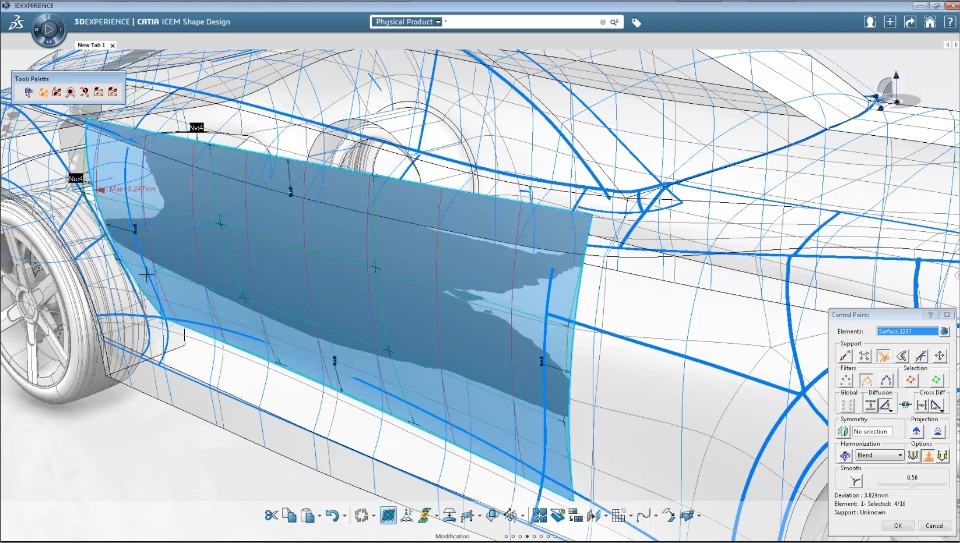Click the Home icon in top bar
Image resolution: width=960 pixels, height=543 pixels.
930,22
